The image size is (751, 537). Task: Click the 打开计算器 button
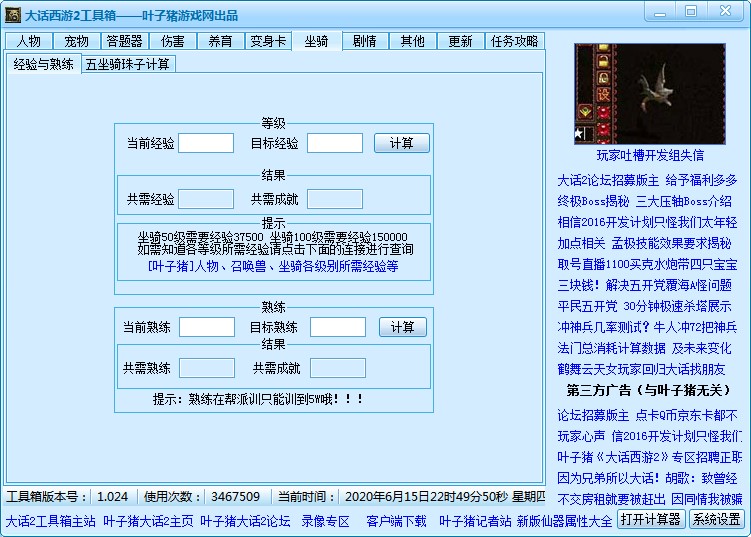coord(651,519)
